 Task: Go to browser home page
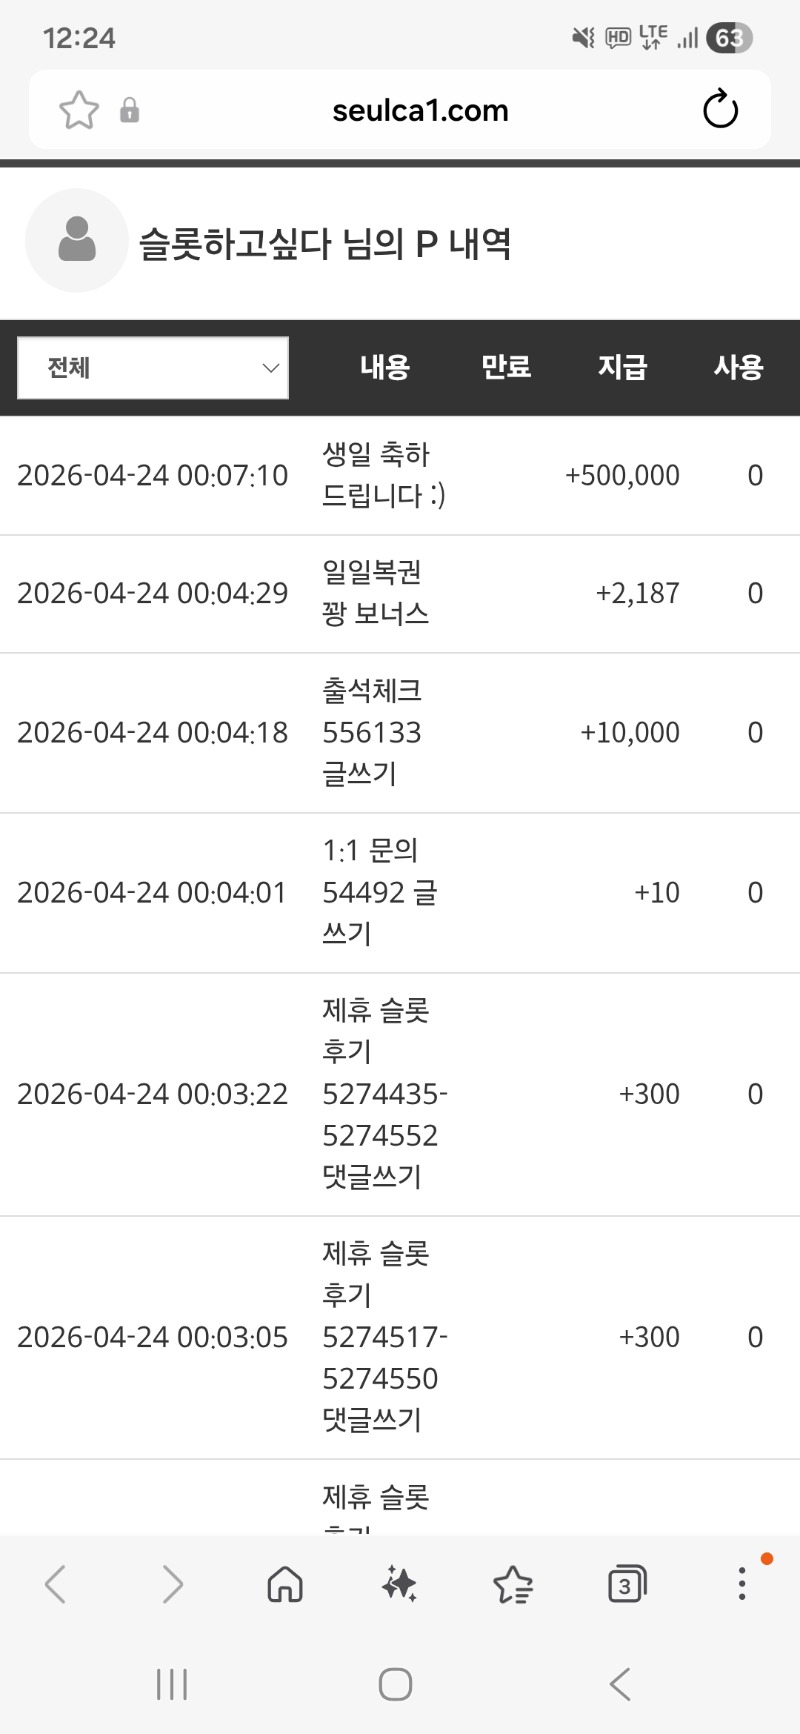coord(285,1584)
